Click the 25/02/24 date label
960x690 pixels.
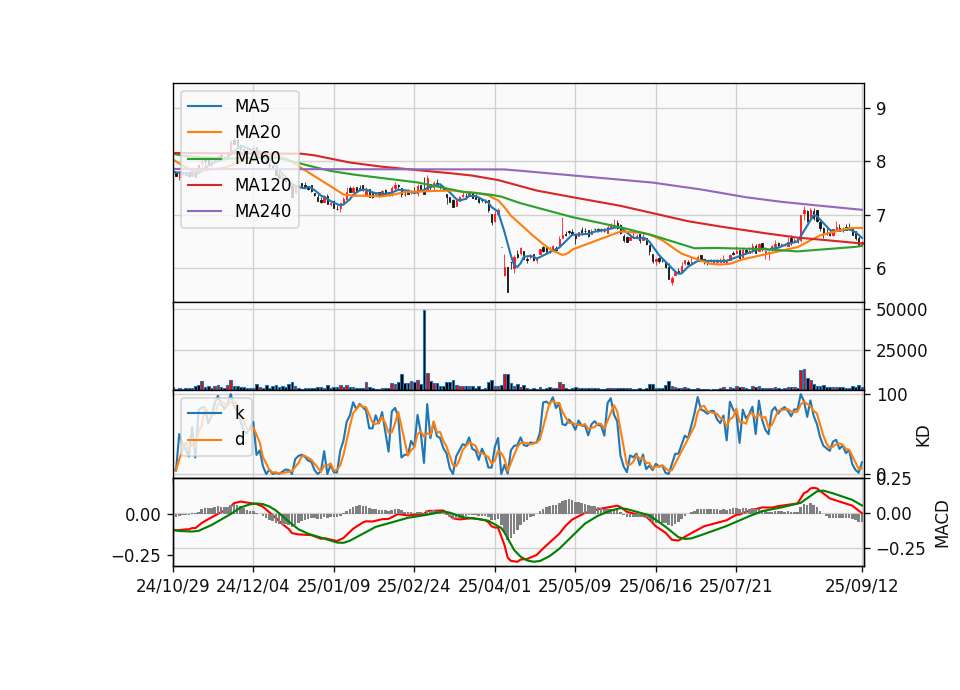414,586
